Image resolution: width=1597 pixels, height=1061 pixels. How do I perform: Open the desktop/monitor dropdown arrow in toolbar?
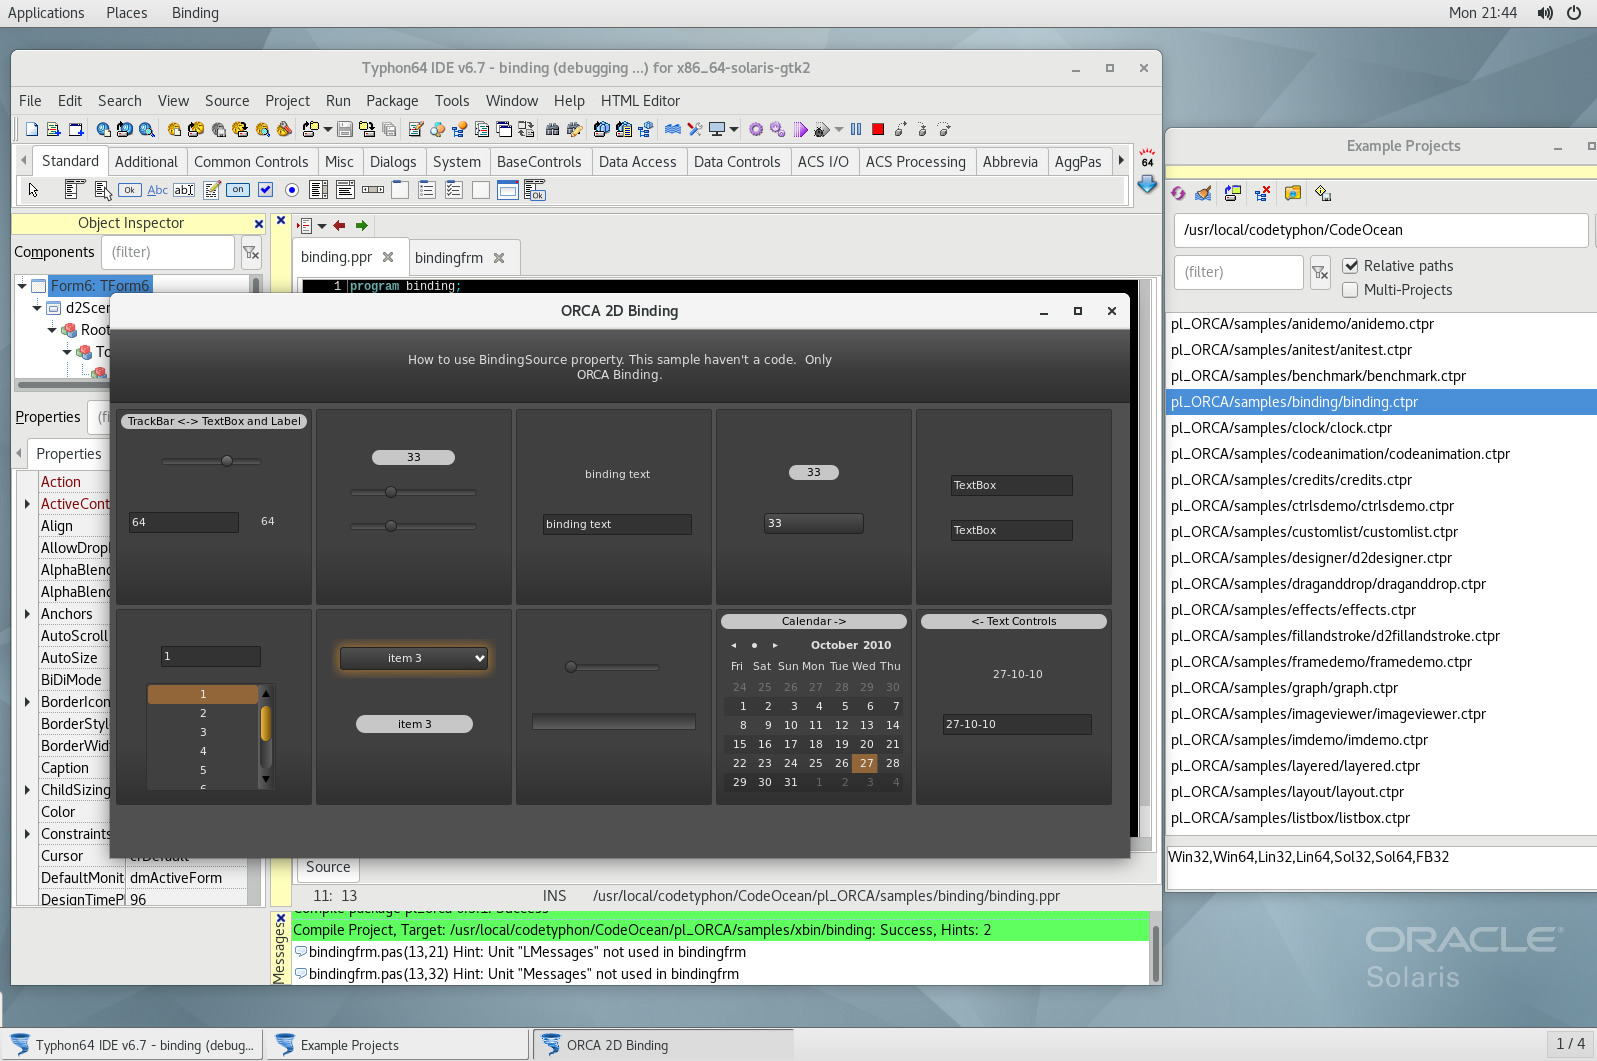tap(734, 129)
